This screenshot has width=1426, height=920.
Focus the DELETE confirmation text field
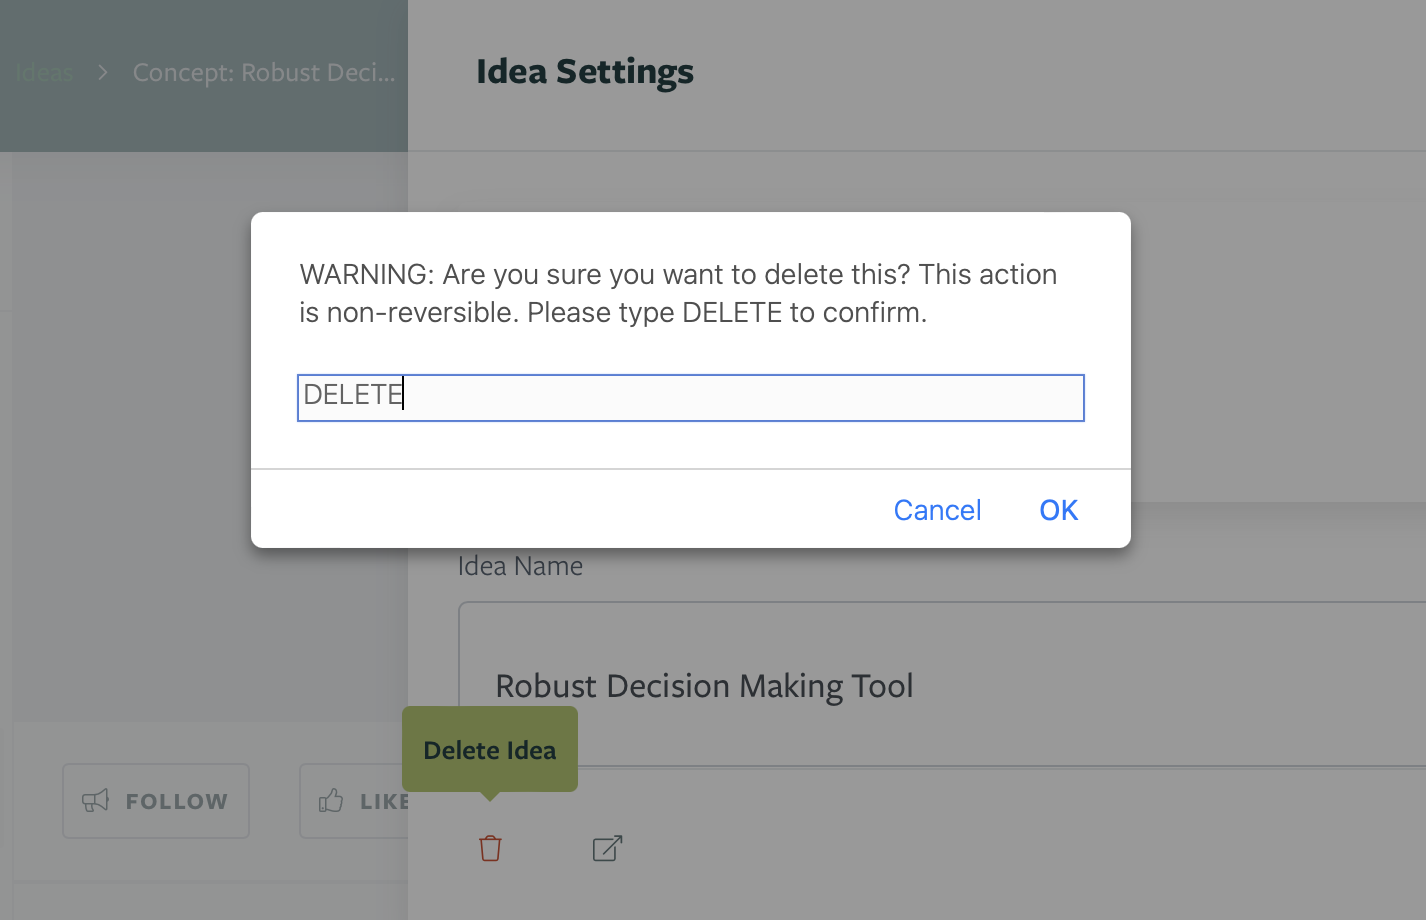coord(691,398)
